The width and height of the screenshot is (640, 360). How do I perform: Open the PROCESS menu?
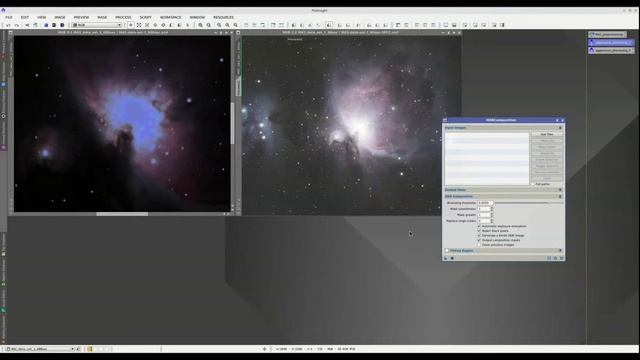point(123,18)
